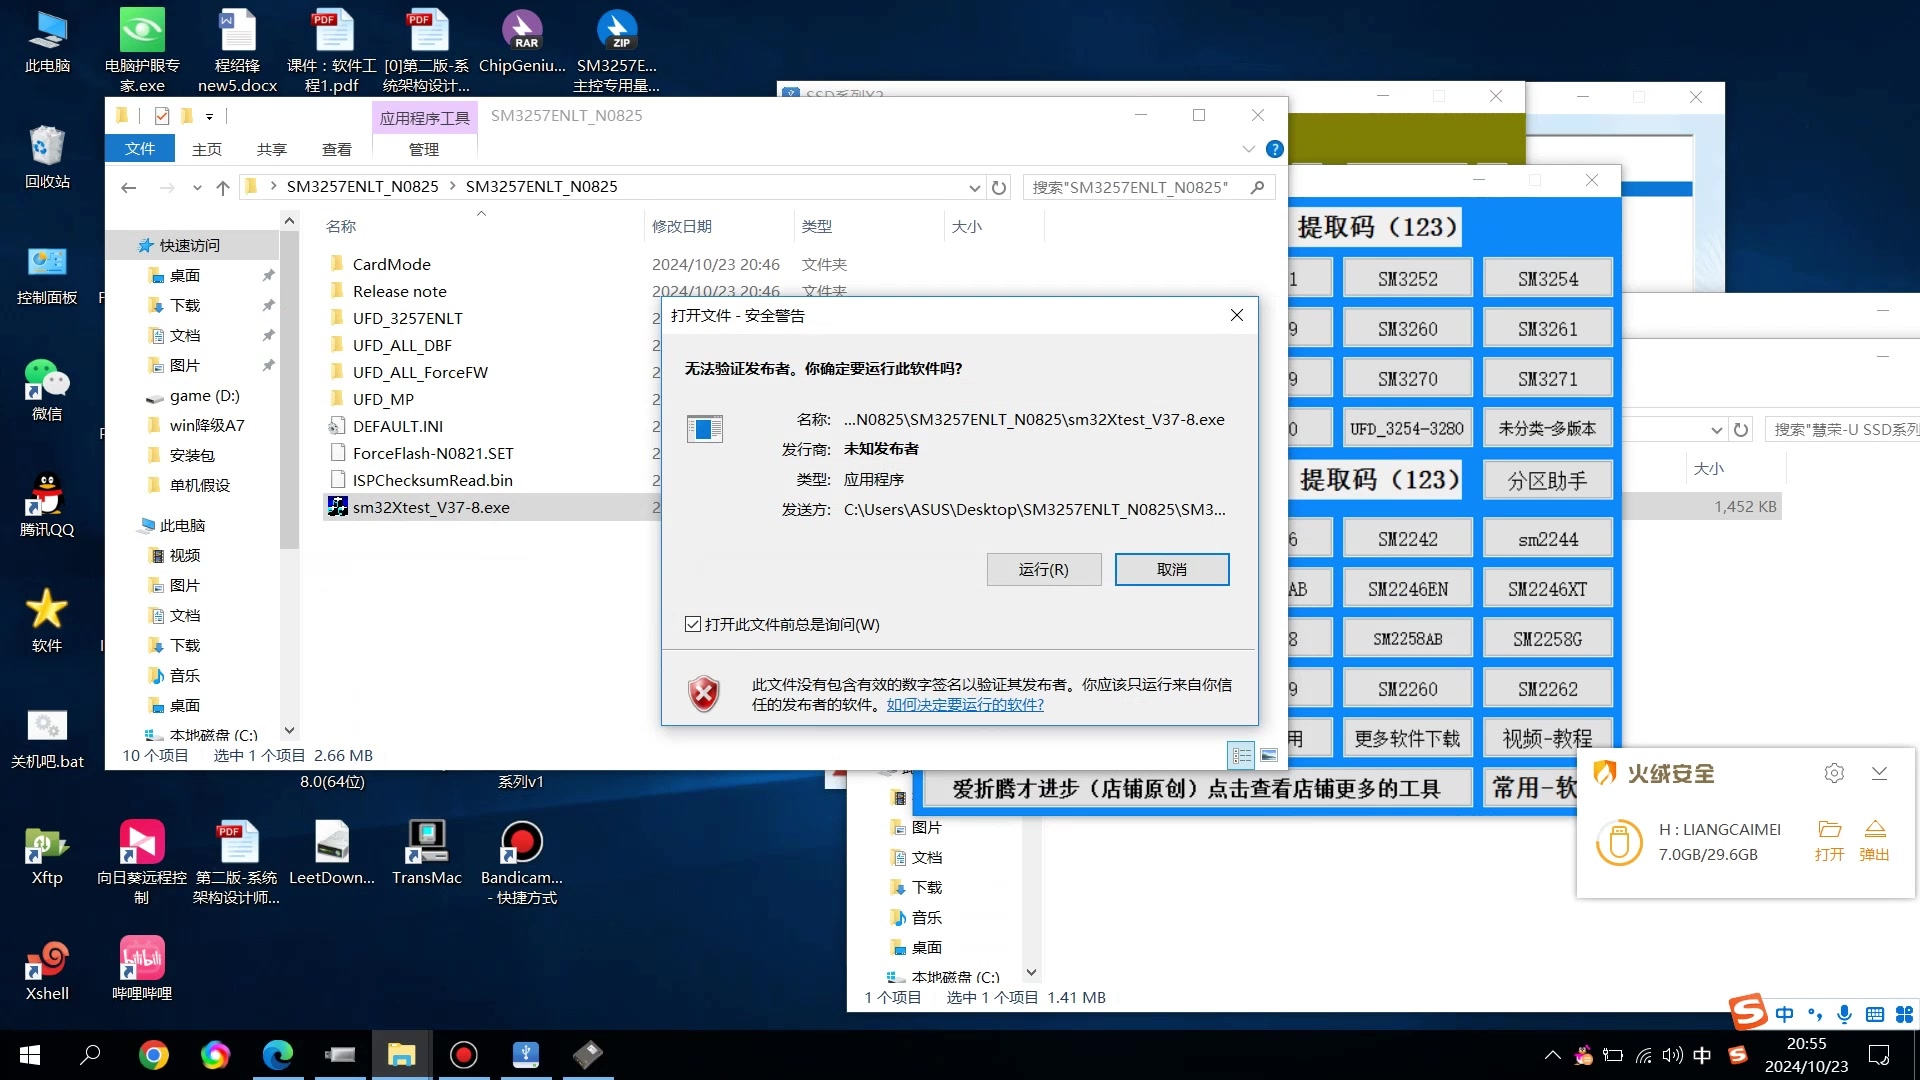
Task: Select sm32Xtest_V37-8.exe in file list
Action: tap(431, 507)
